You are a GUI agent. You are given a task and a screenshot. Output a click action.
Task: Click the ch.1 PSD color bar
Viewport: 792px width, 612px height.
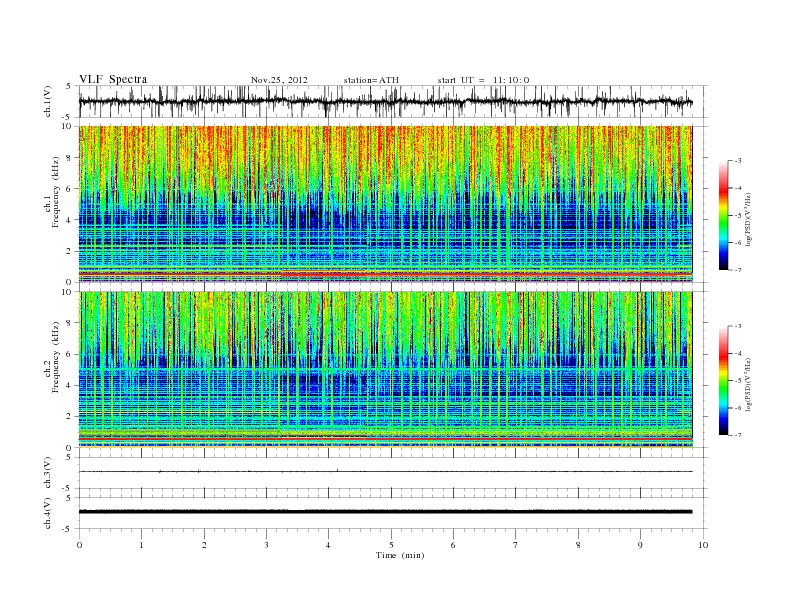(x=724, y=215)
